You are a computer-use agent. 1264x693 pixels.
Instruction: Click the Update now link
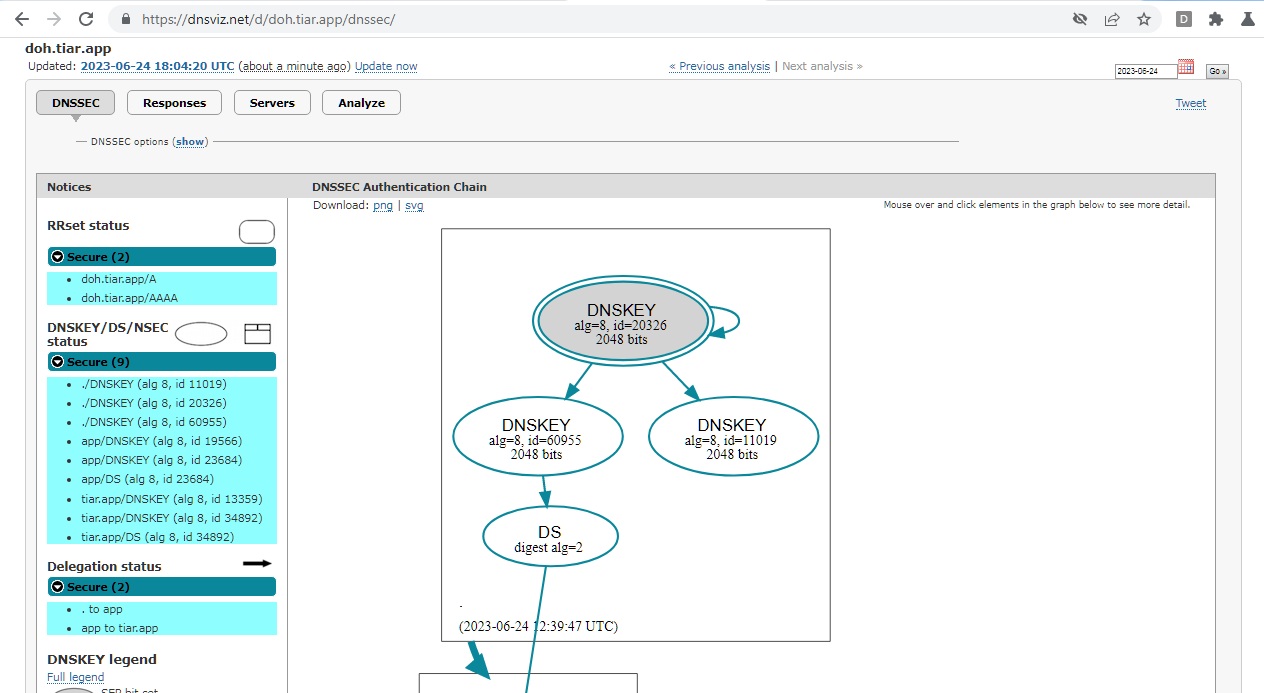pos(386,66)
